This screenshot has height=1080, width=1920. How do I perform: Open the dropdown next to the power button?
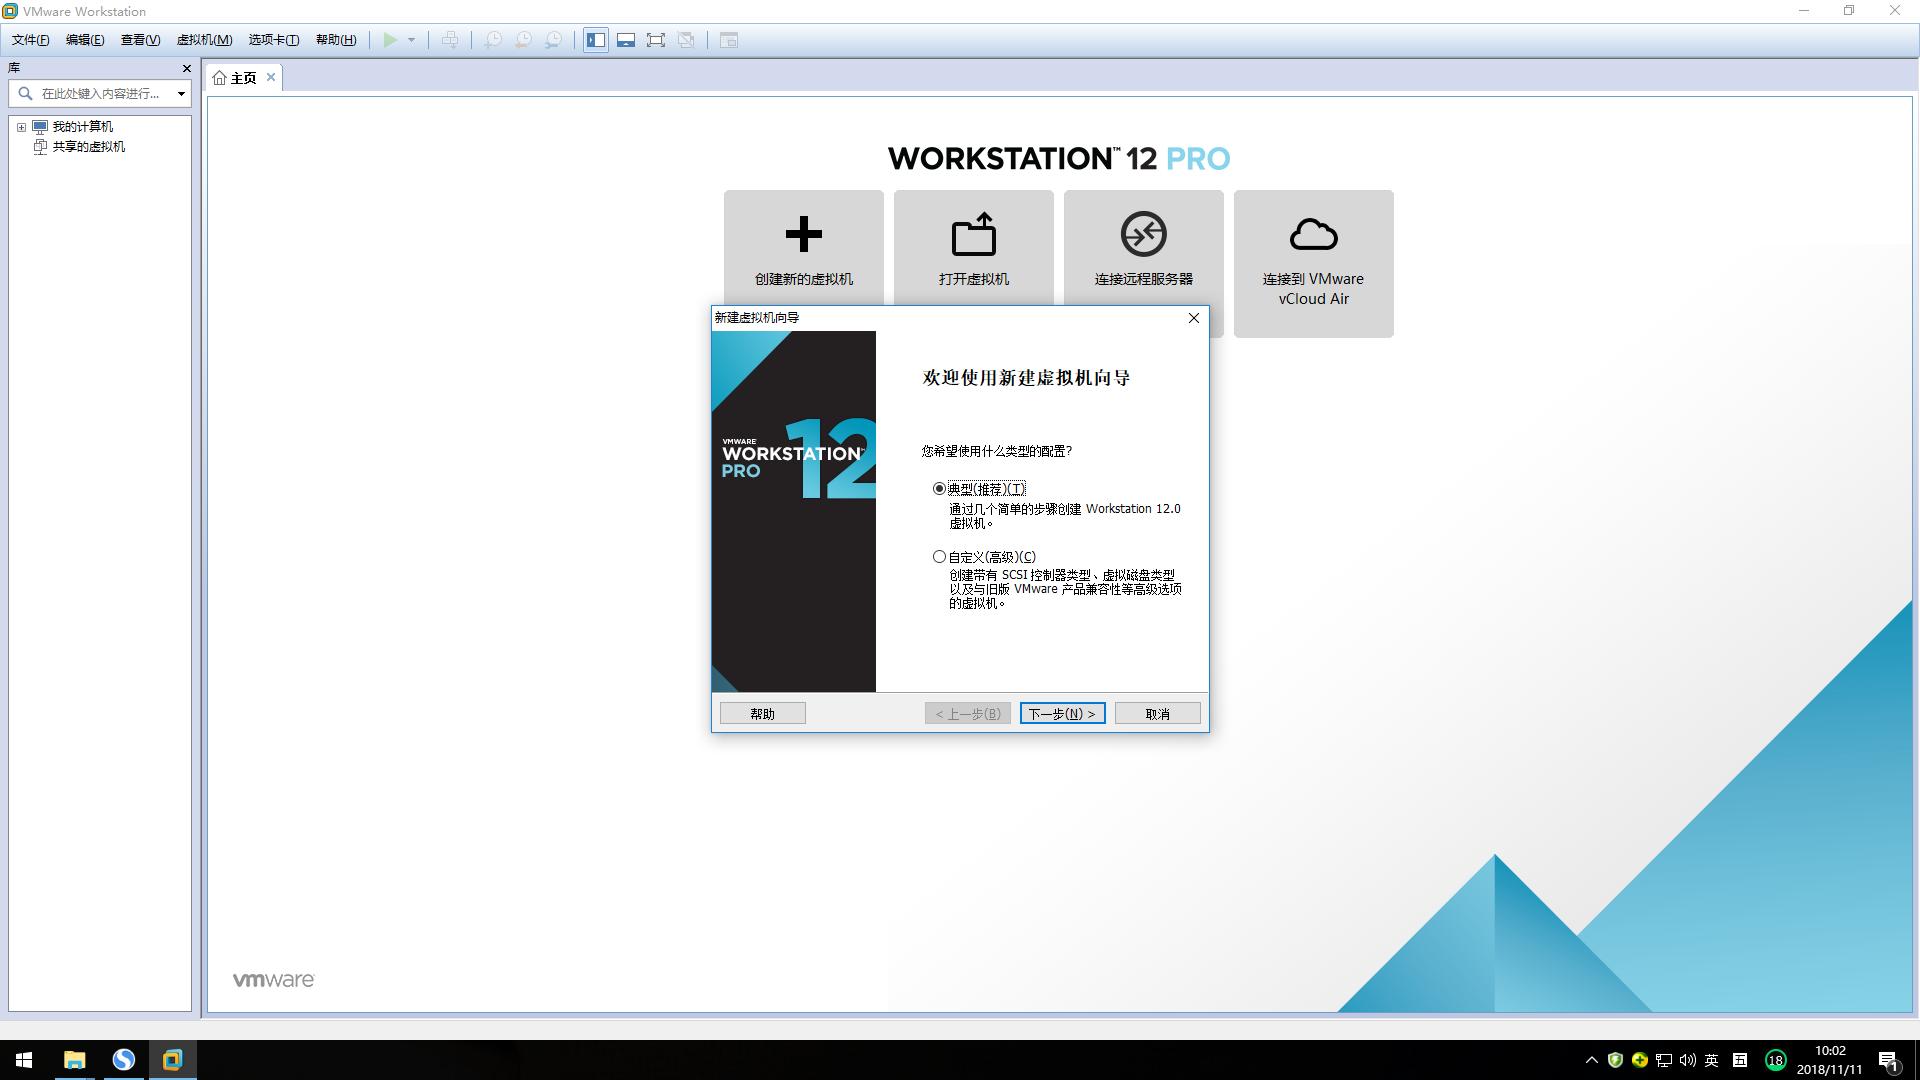pos(412,40)
